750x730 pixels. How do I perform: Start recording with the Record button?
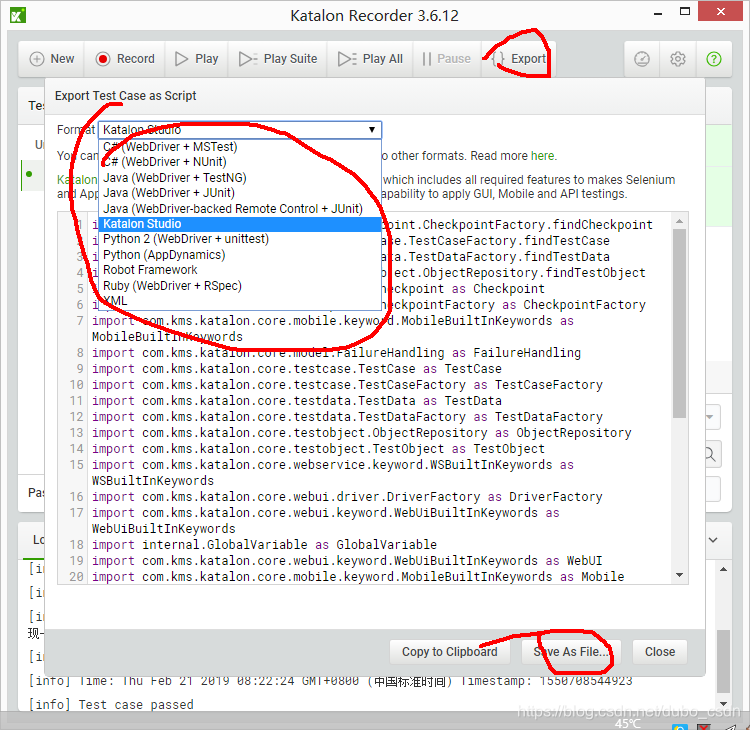coord(125,59)
